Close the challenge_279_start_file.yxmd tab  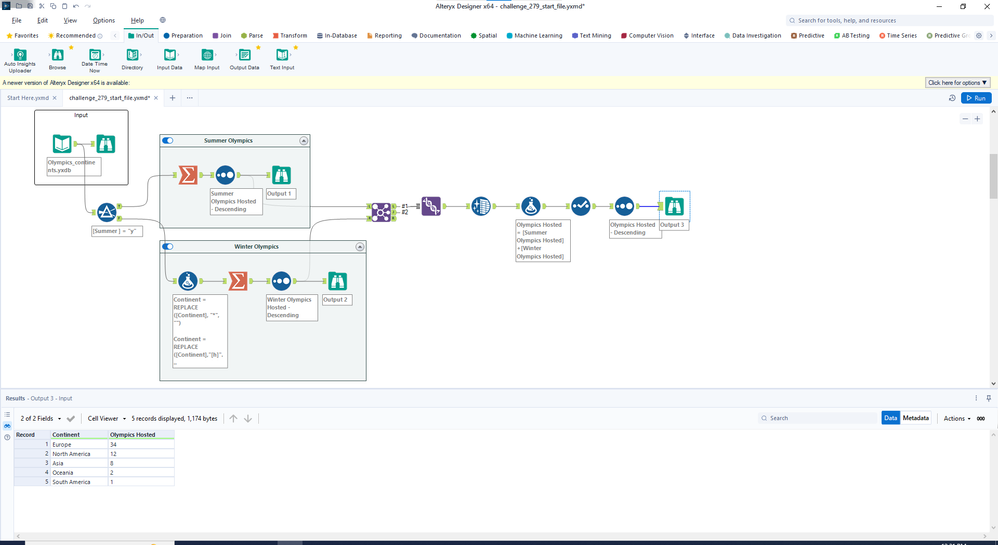[156, 98]
